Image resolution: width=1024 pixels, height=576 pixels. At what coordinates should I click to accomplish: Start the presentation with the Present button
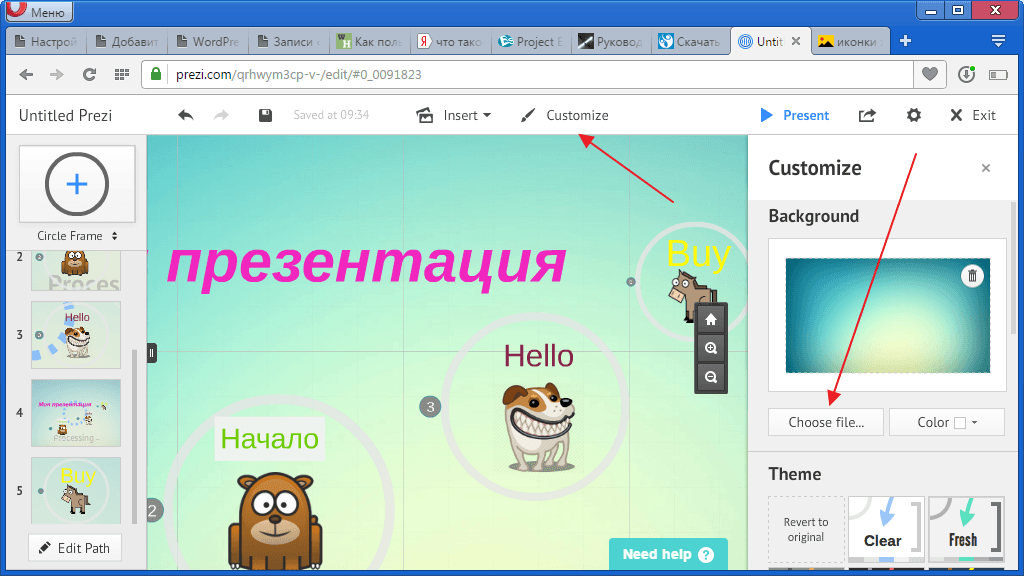(x=795, y=115)
